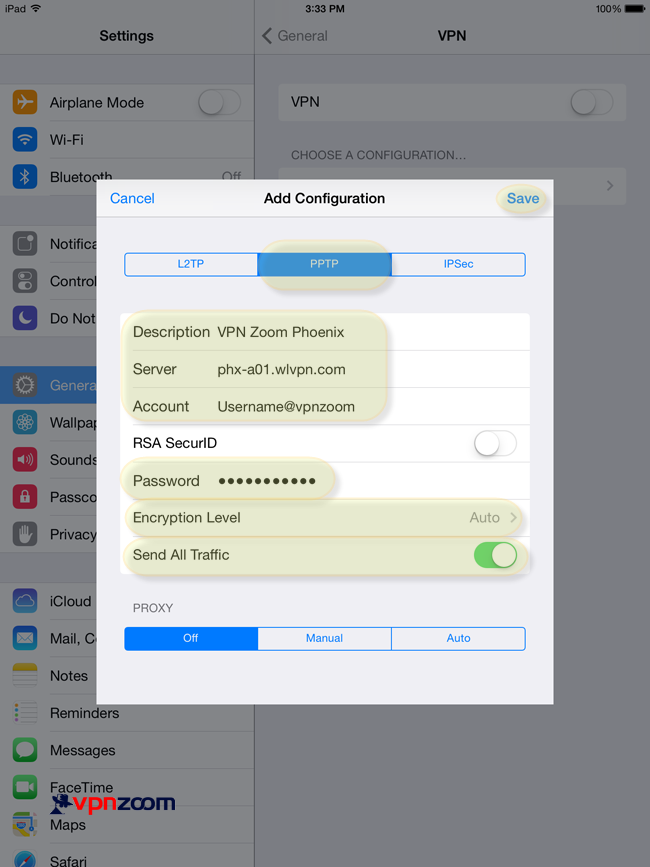This screenshot has width=650, height=867.
Task: Tap the Mail envelope icon
Action: (x=25, y=638)
